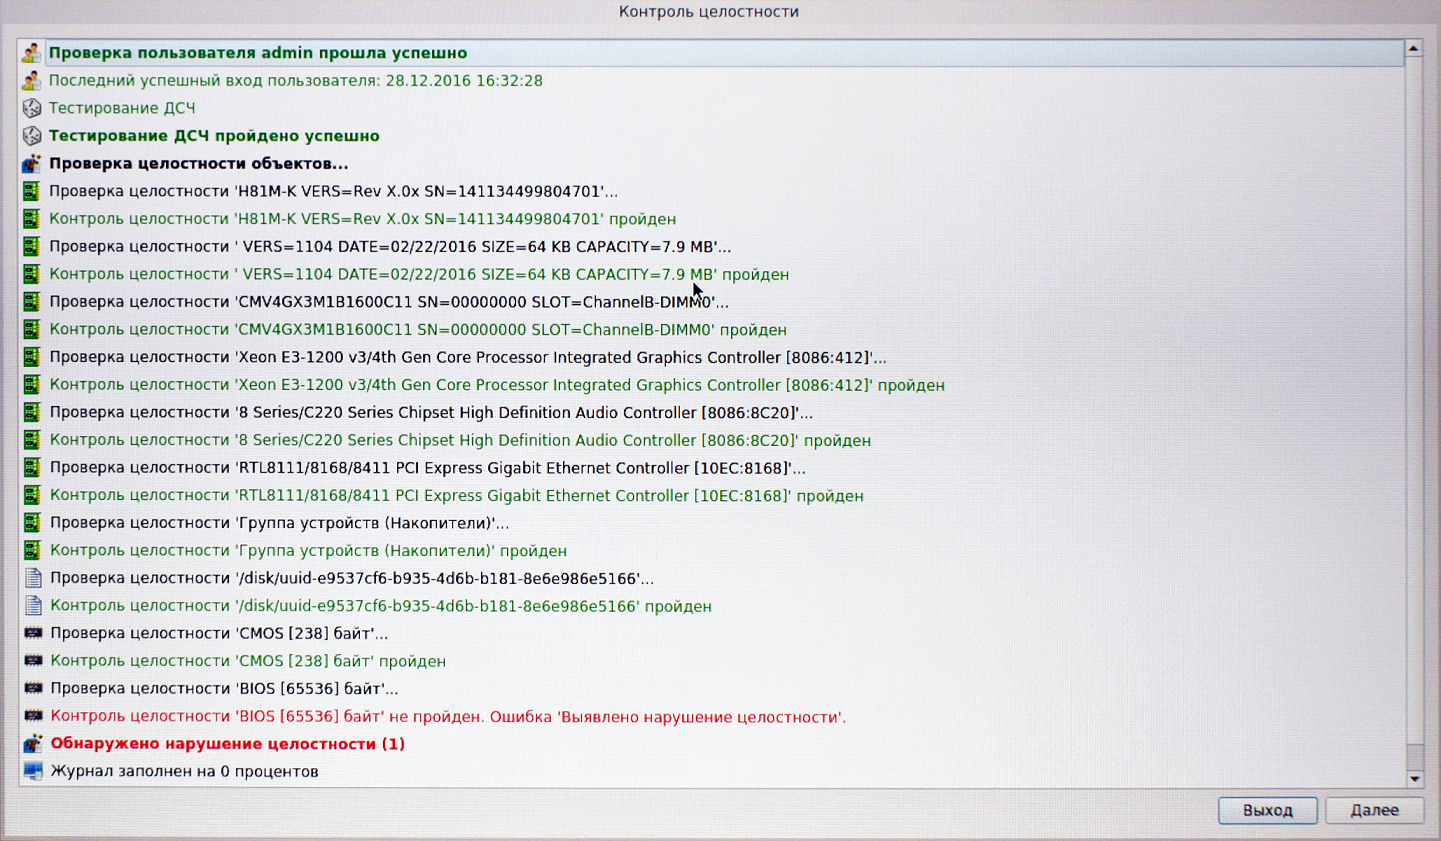This screenshot has width=1441, height=841.
Task: Select green text 'Контроль целостности /disk/uuid-e9537cf6 ... пройден'
Action: point(381,606)
